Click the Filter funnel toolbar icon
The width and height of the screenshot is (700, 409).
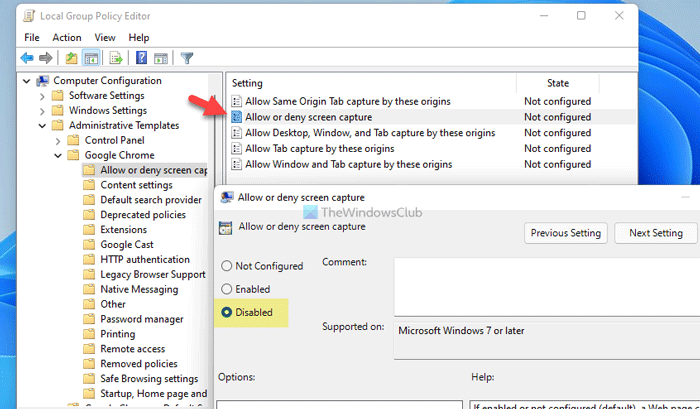pos(187,58)
